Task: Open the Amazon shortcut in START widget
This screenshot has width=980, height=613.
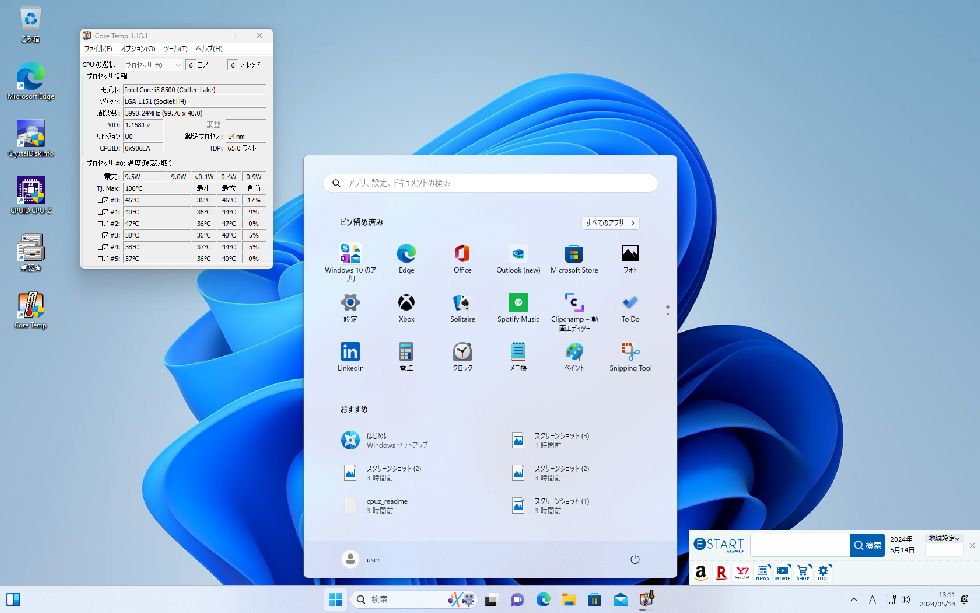Action: [x=700, y=572]
